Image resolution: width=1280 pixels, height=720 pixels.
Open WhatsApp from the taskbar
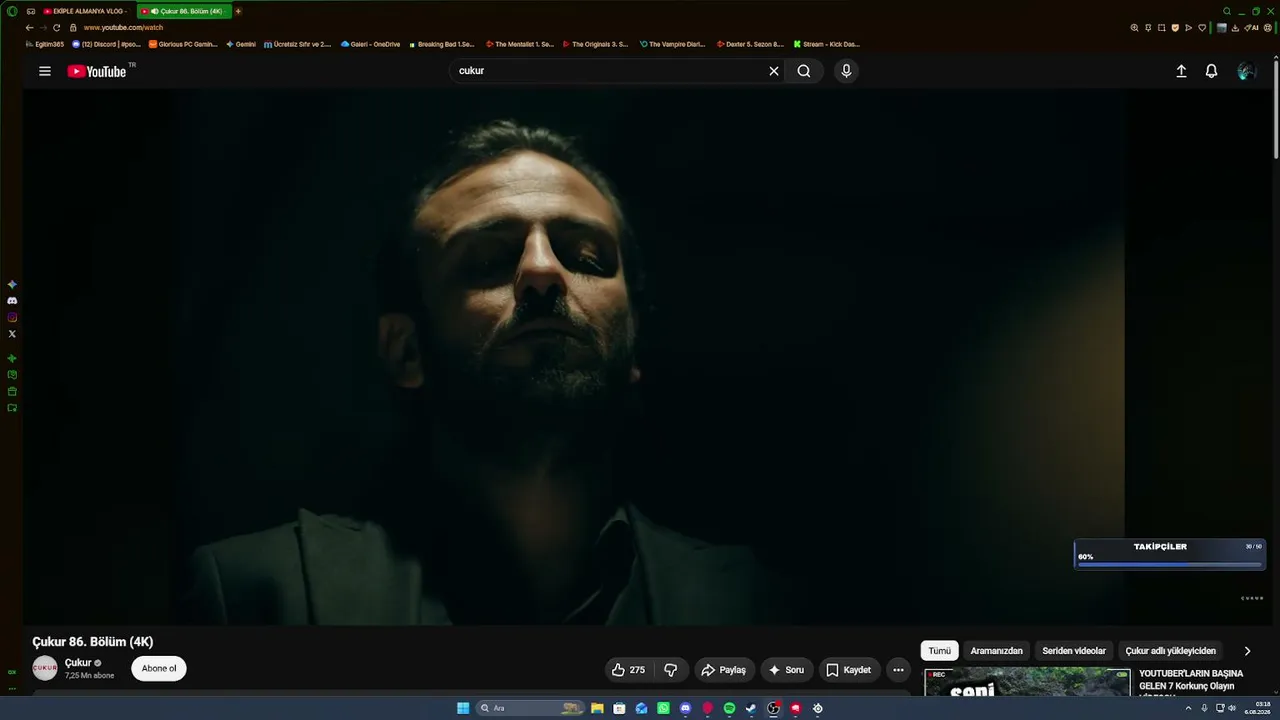pos(663,708)
